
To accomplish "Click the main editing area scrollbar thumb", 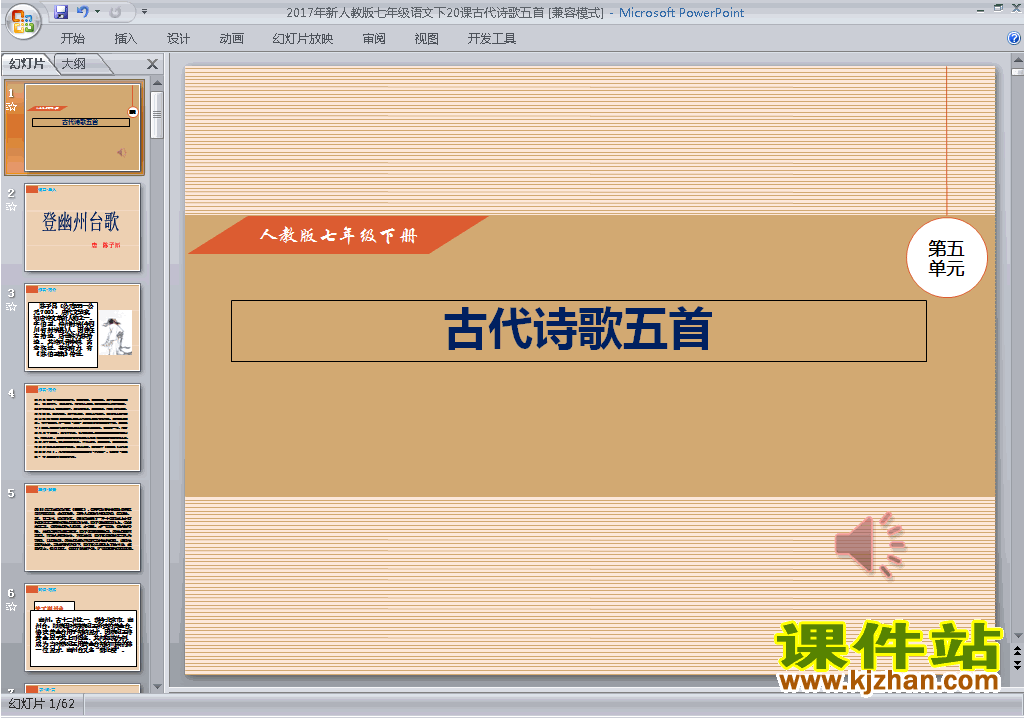I will tap(1017, 71).
